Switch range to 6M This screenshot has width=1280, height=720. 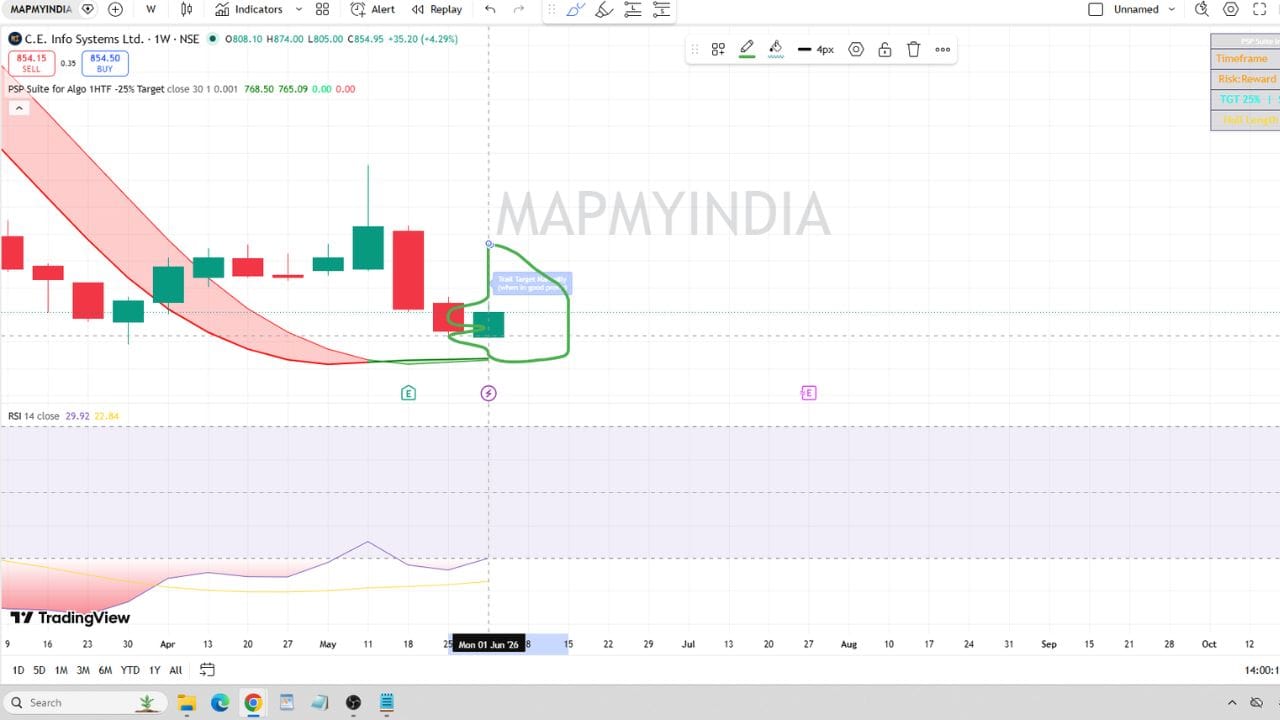[105, 670]
